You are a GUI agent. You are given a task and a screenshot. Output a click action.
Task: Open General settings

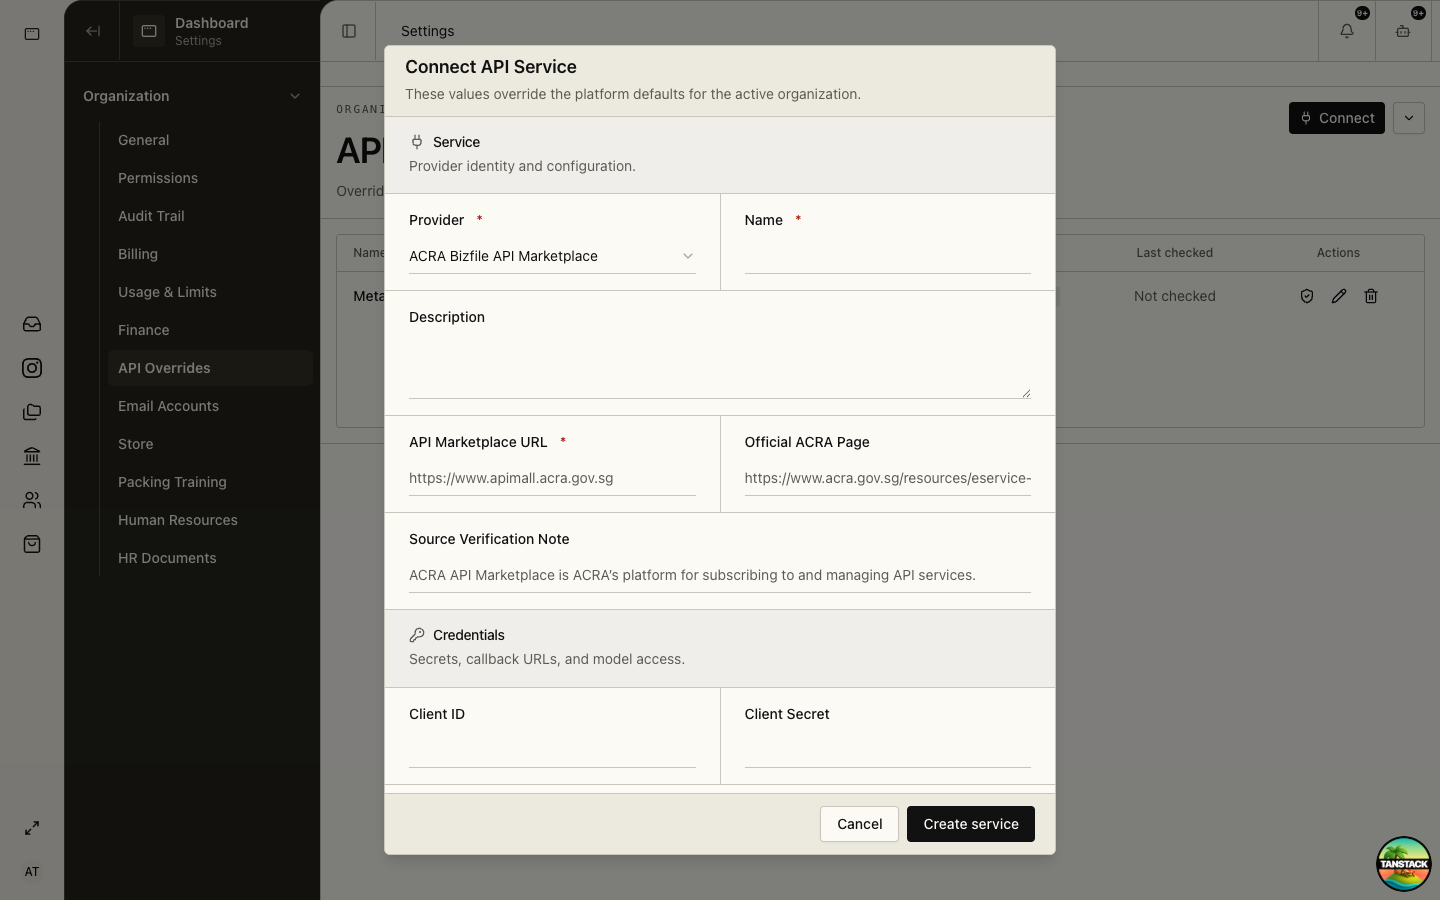click(210, 140)
